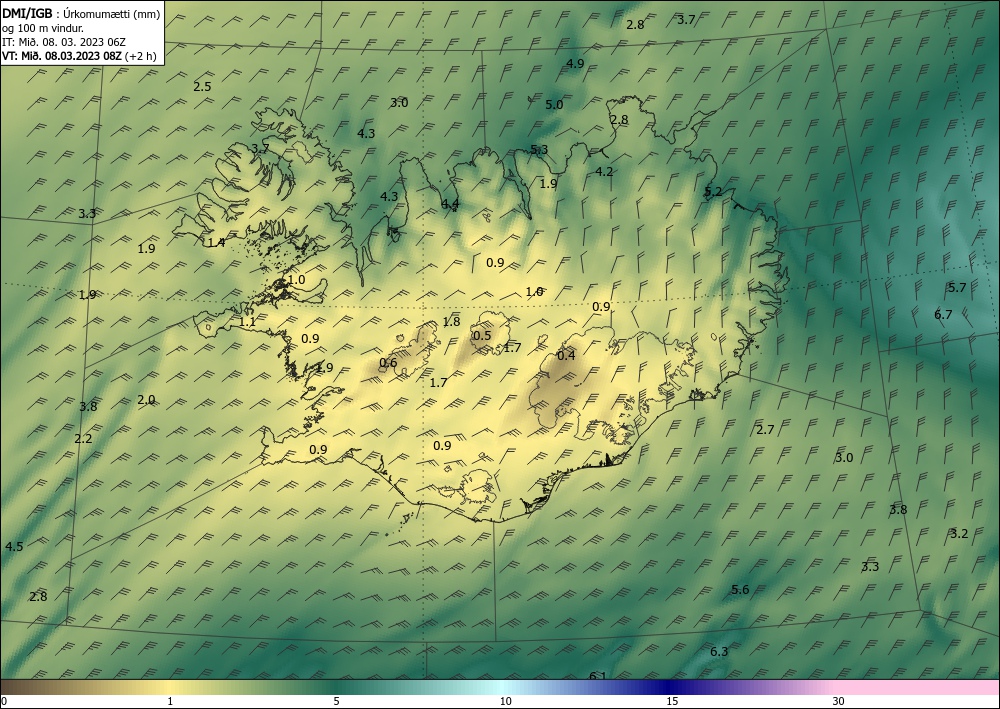Click the 0.5 value on Hofsjökull glacier

pos(482,336)
